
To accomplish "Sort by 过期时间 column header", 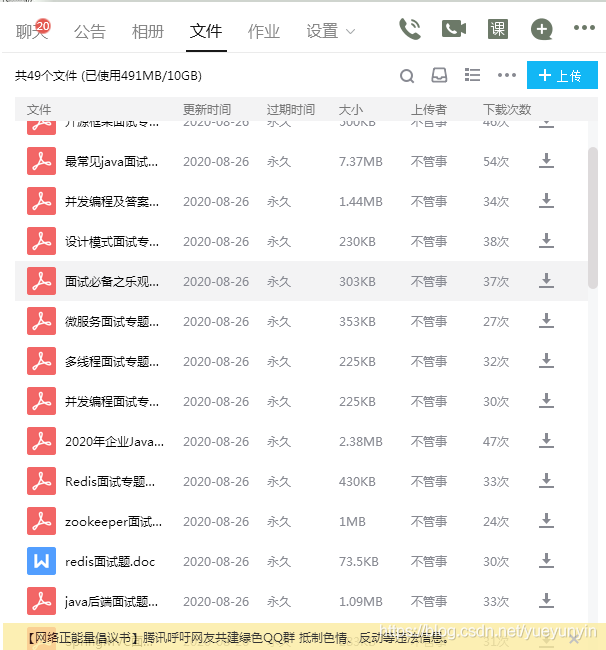I will pos(291,109).
